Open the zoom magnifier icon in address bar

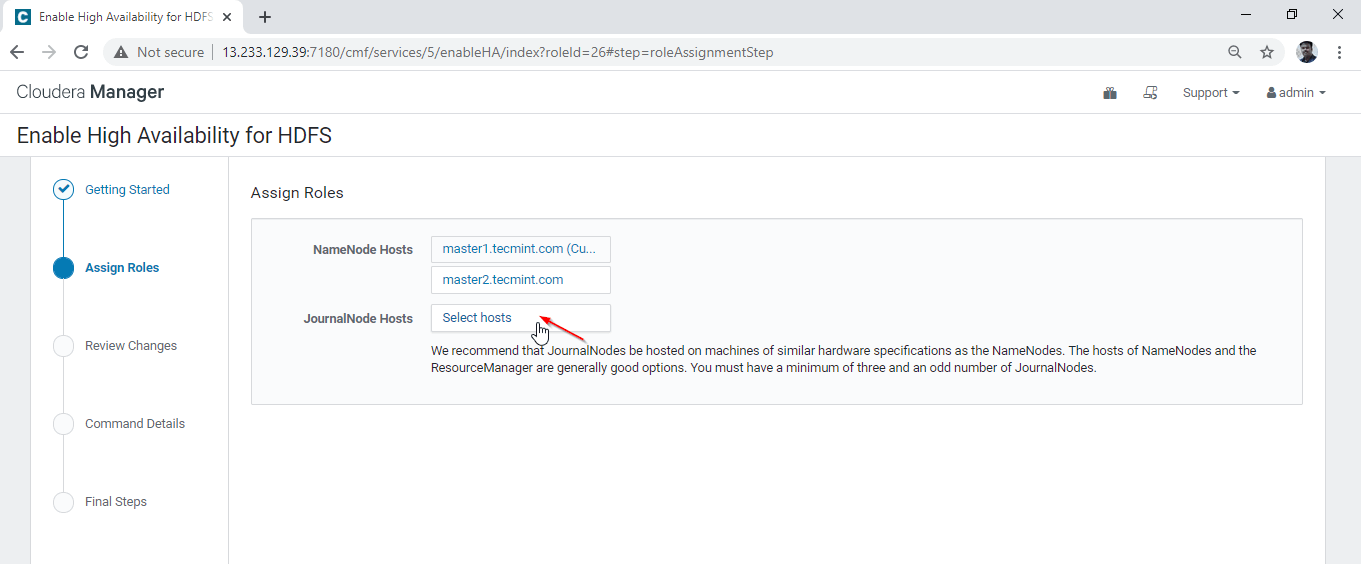click(1235, 52)
